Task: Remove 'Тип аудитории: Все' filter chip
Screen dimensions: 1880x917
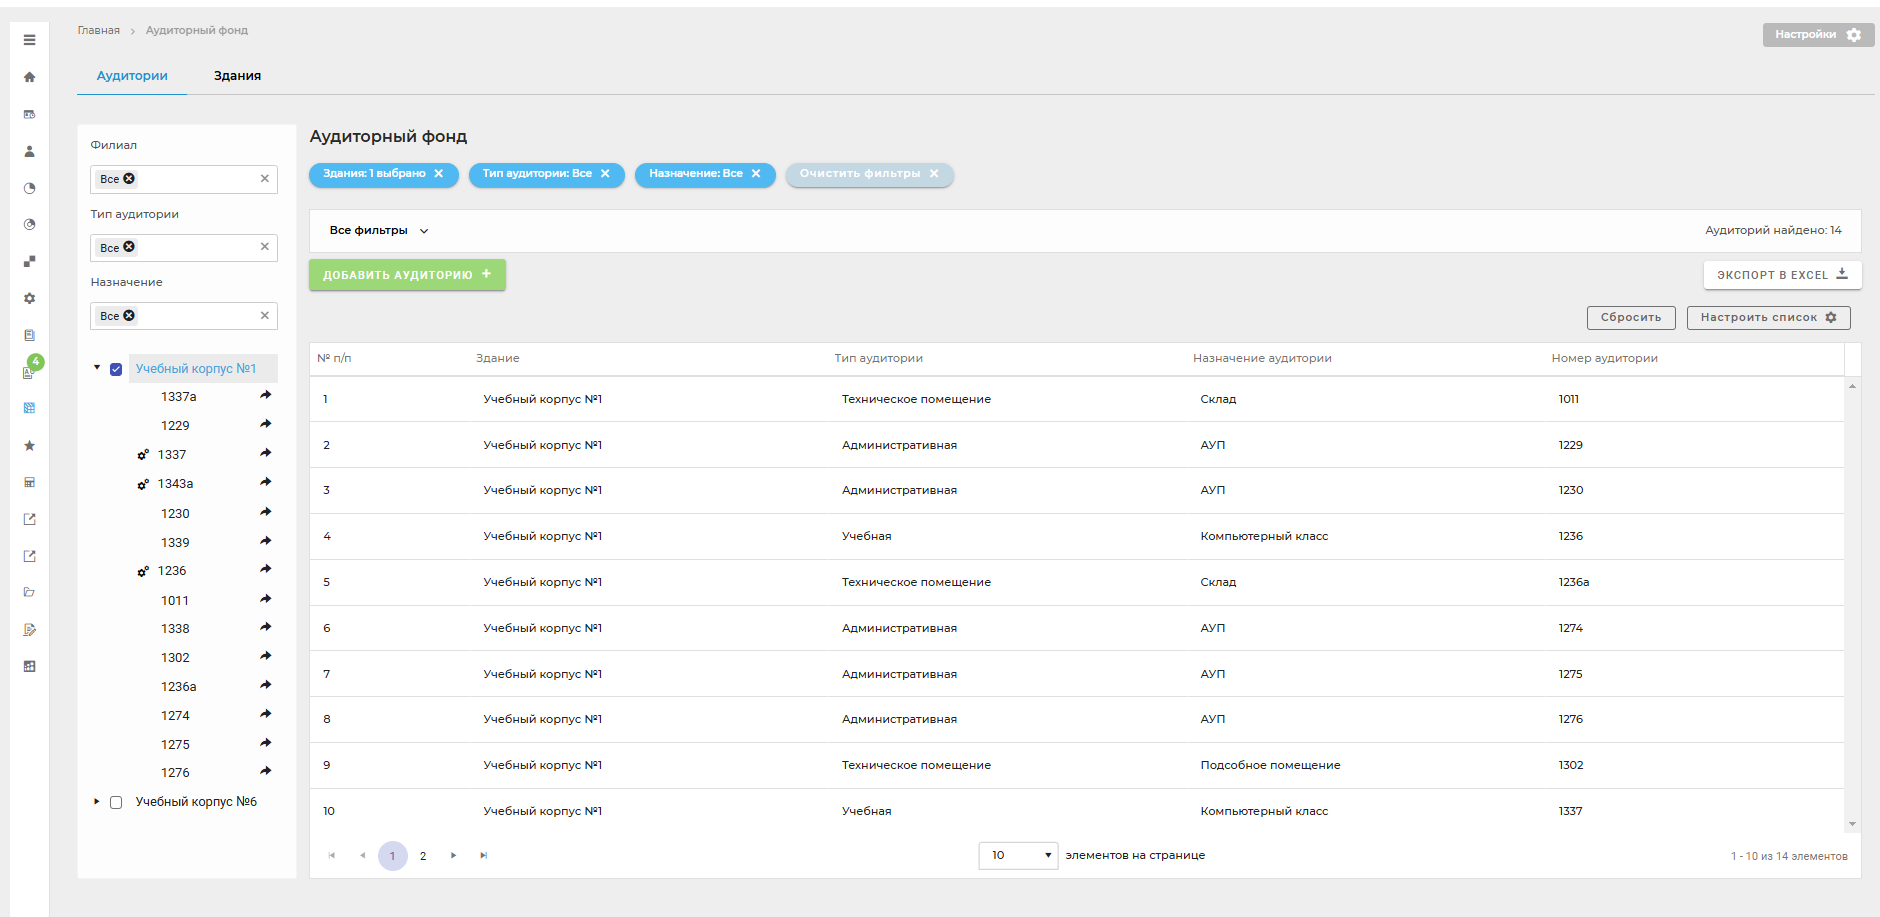Action: tap(605, 174)
